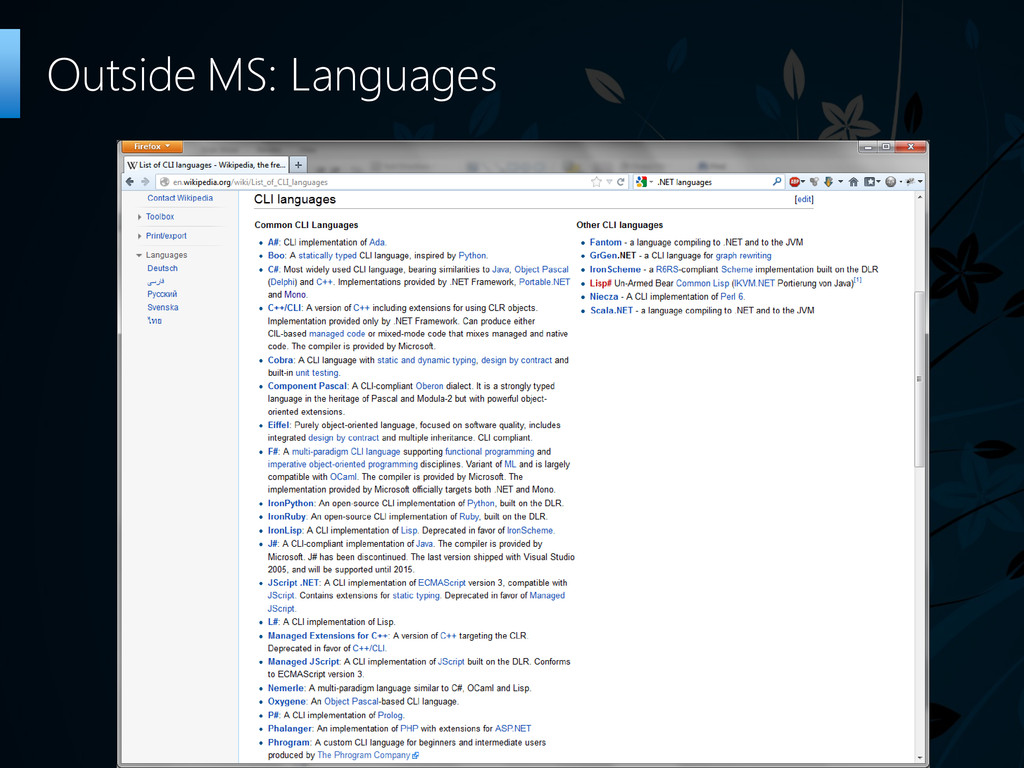Open the A# language link
Viewport: 1024px width, 768px height.
pyautogui.click(x=273, y=242)
